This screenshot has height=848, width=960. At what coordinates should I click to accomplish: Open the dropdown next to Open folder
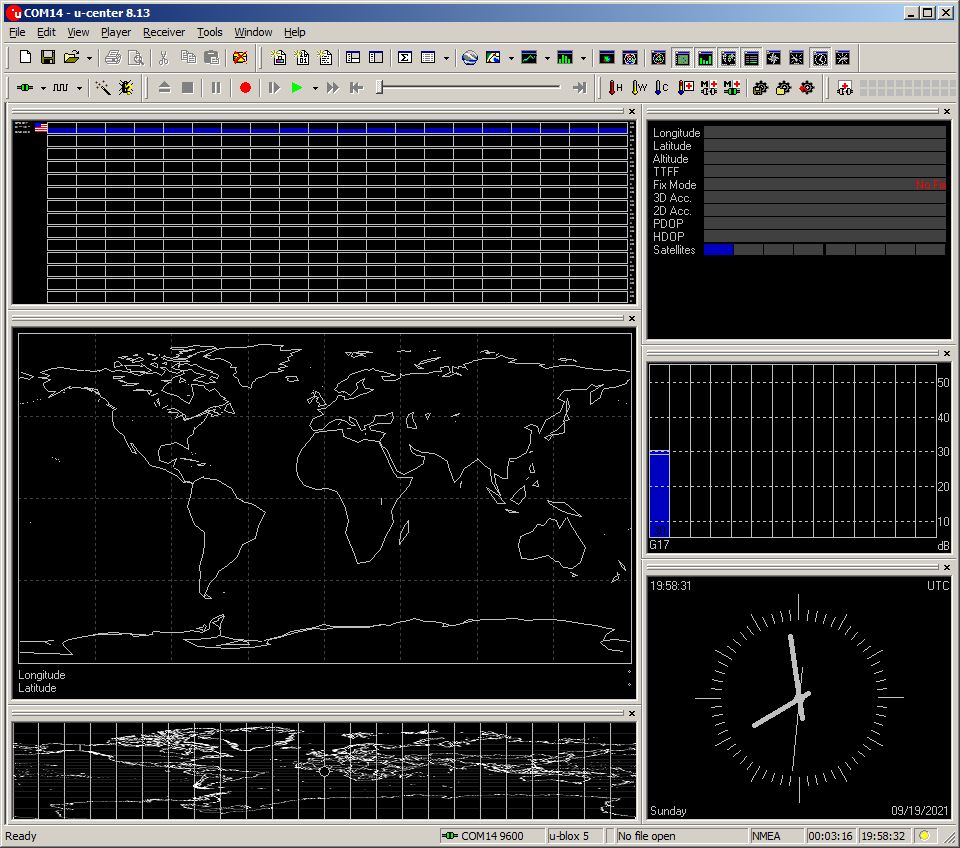(x=89, y=58)
